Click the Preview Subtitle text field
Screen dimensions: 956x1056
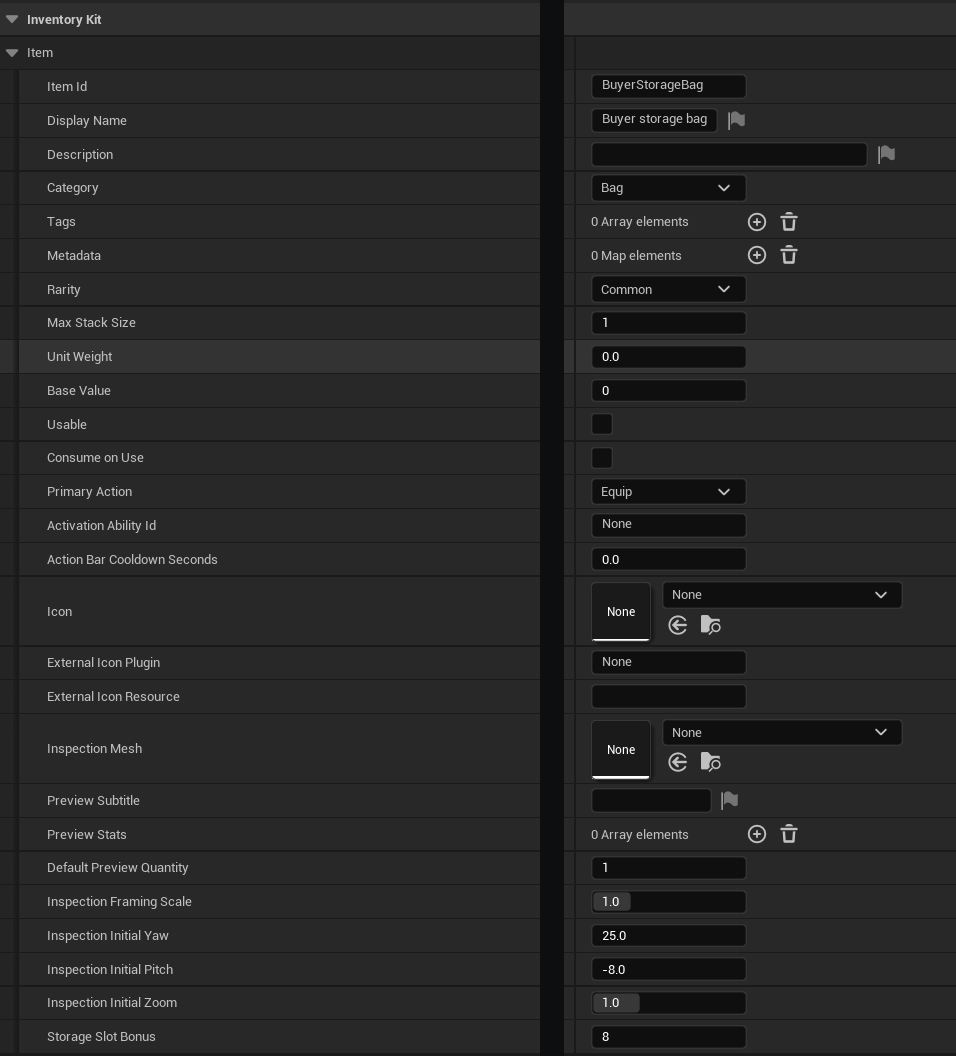[x=651, y=800]
